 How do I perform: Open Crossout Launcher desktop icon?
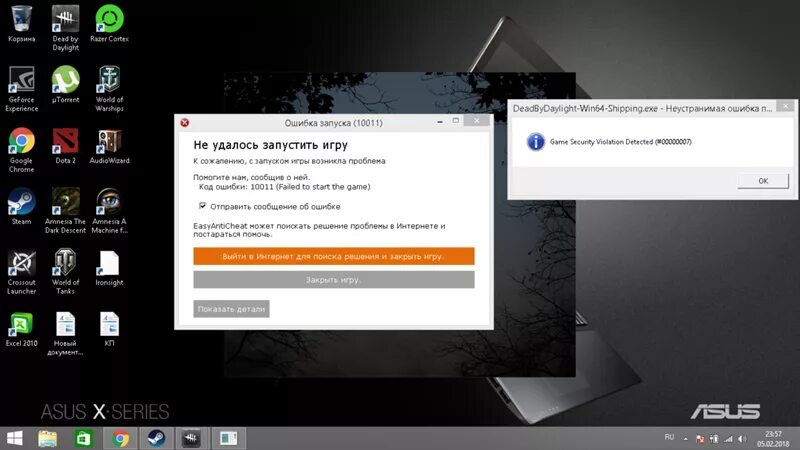coord(21,271)
